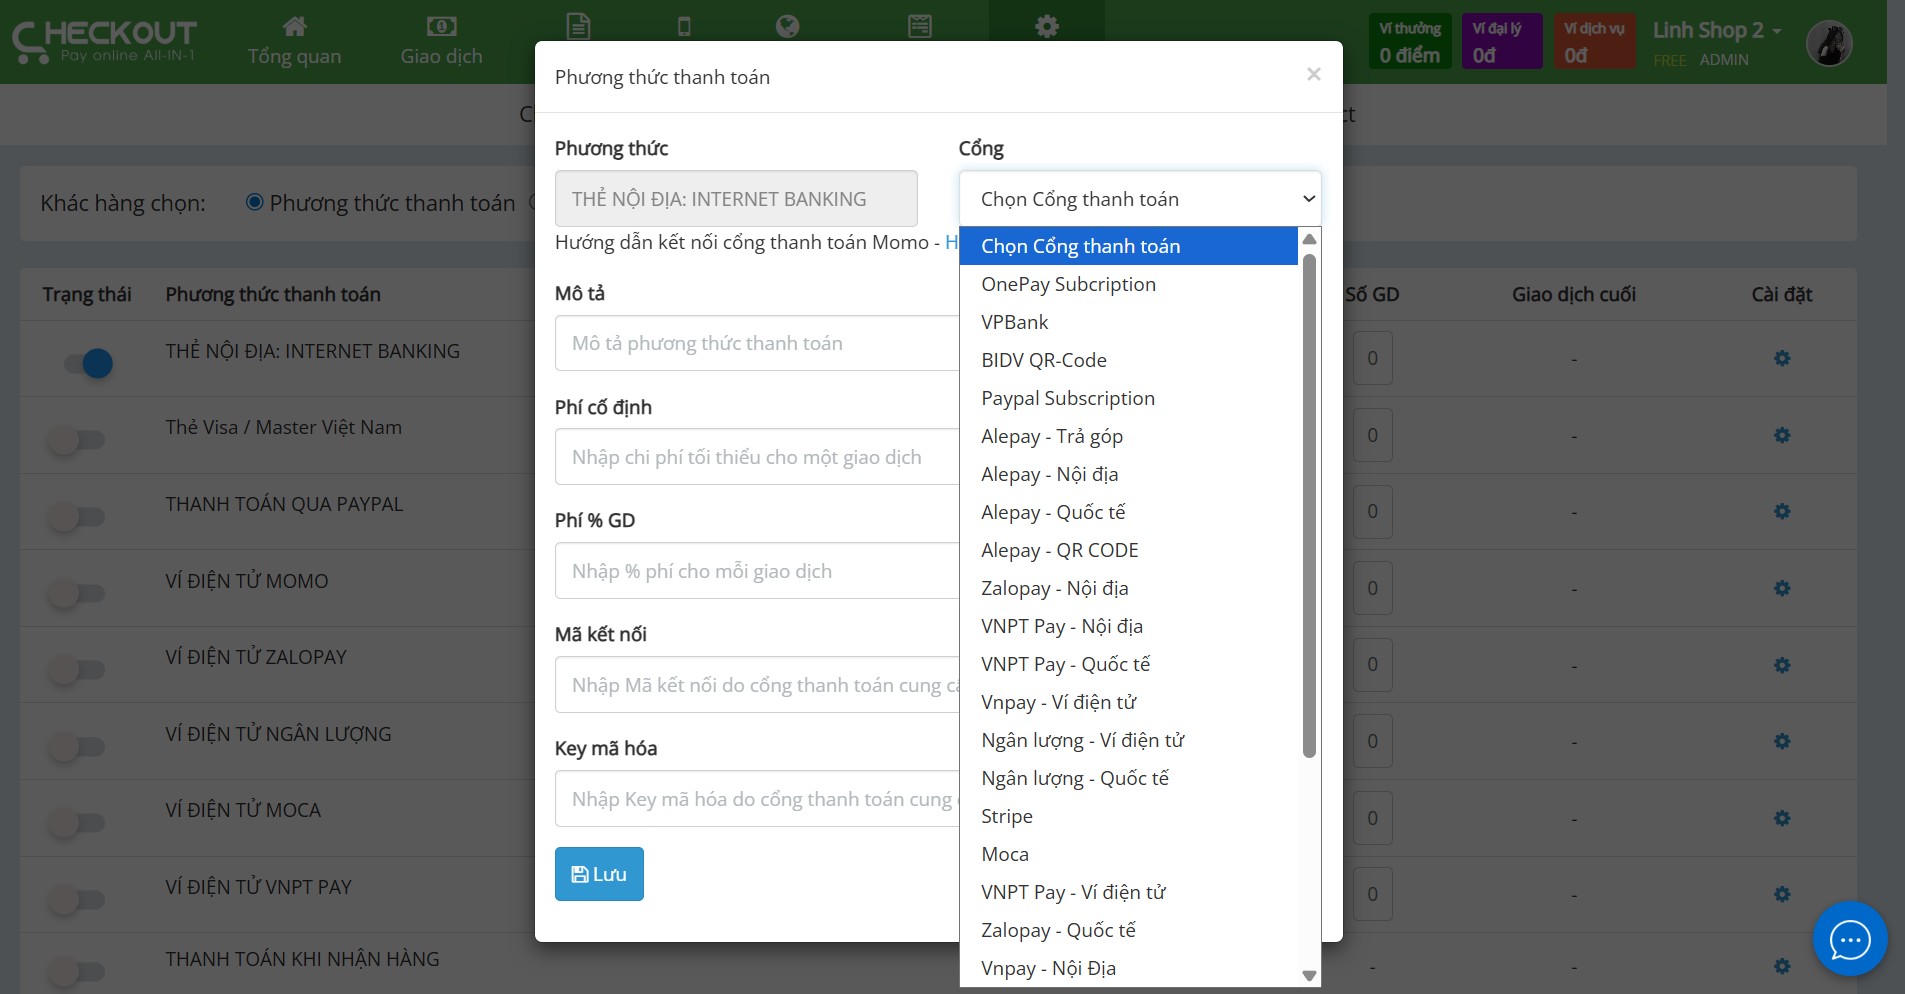Click the dropdown list scrollbar thumb
This screenshot has height=994, width=1905.
1309,505
